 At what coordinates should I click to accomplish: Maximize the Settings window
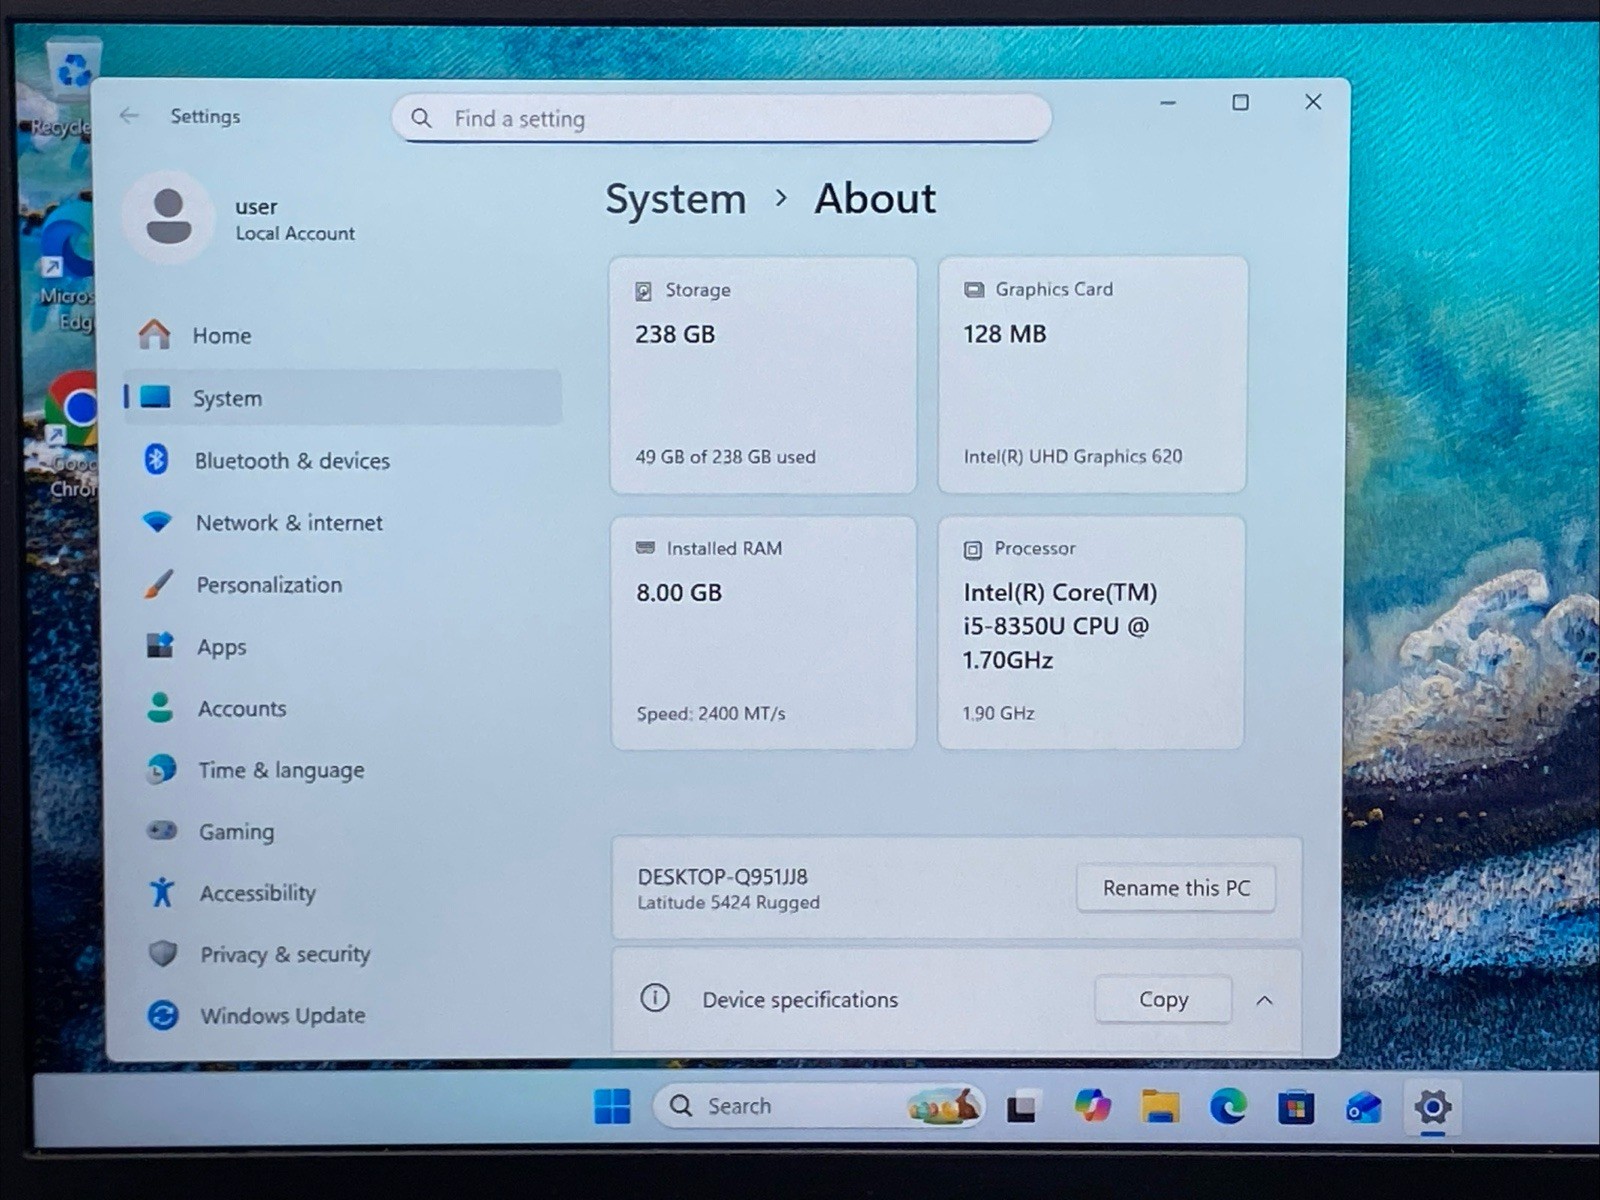point(1240,102)
